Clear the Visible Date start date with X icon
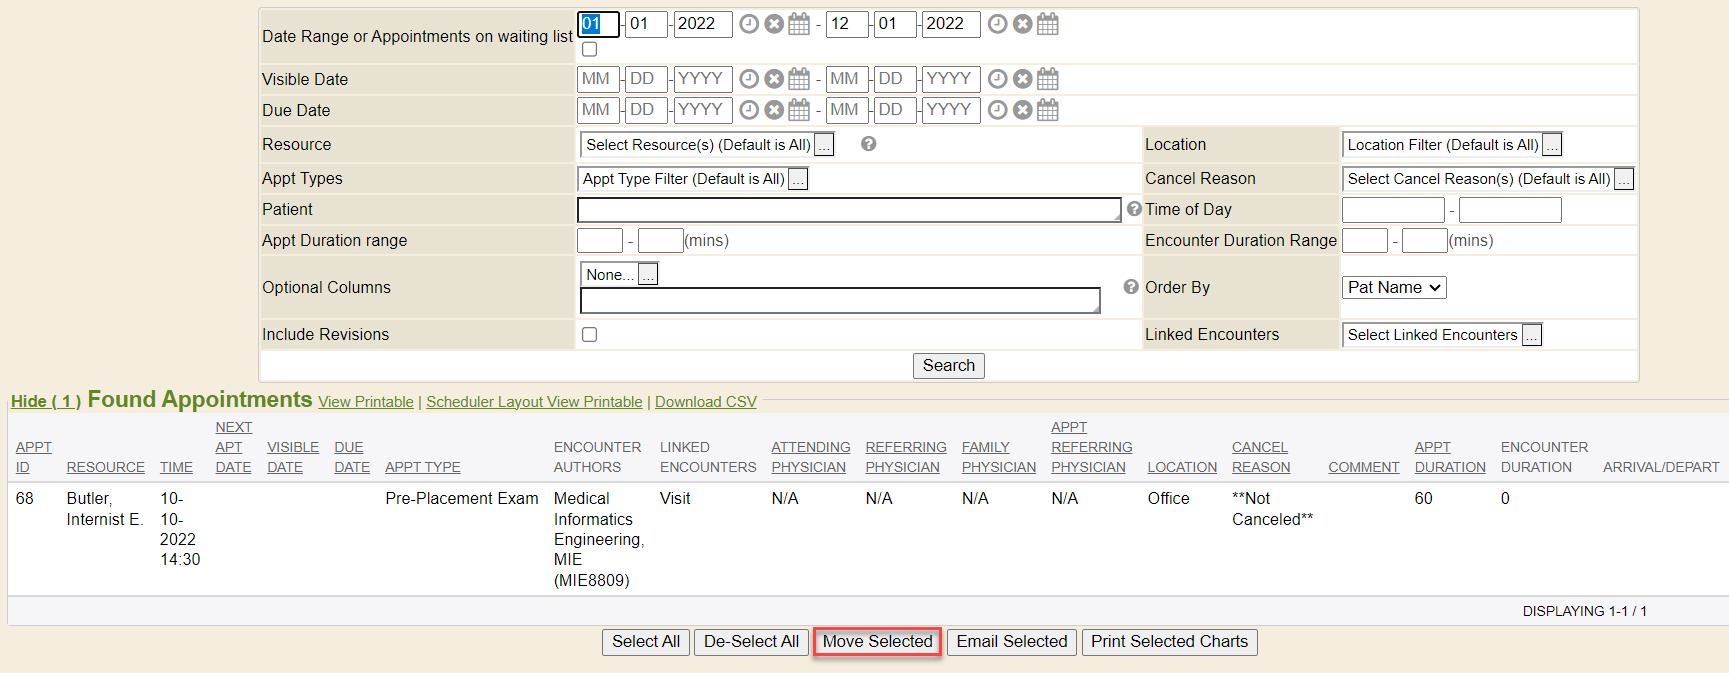The image size is (1729, 673). click(774, 79)
